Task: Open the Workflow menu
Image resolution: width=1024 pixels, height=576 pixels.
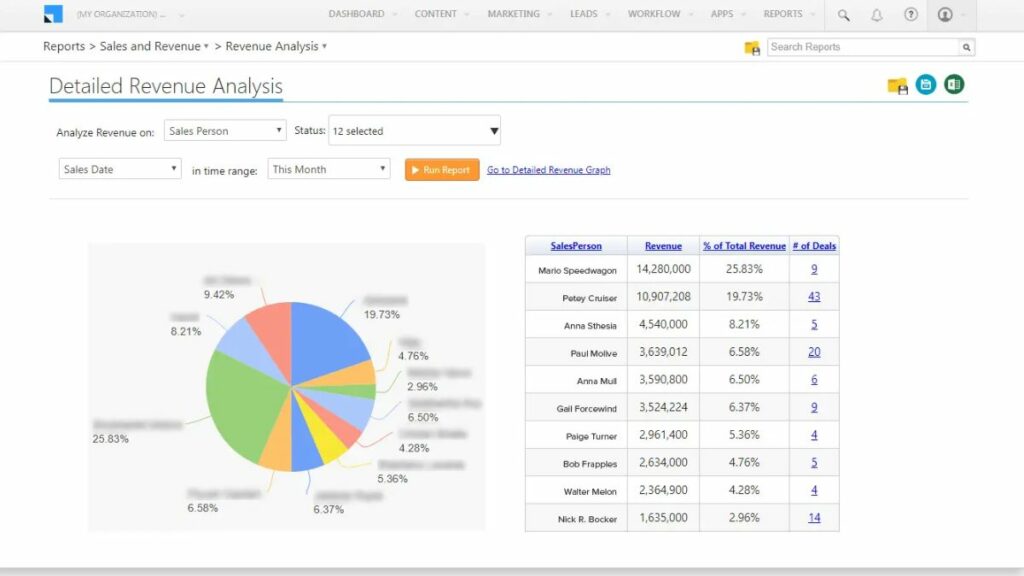Action: (x=655, y=14)
